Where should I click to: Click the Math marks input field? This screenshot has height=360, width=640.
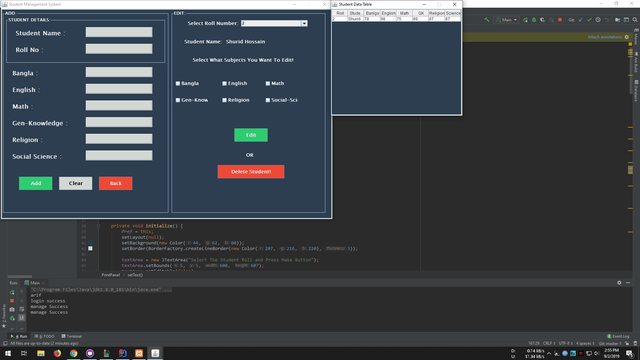119,106
